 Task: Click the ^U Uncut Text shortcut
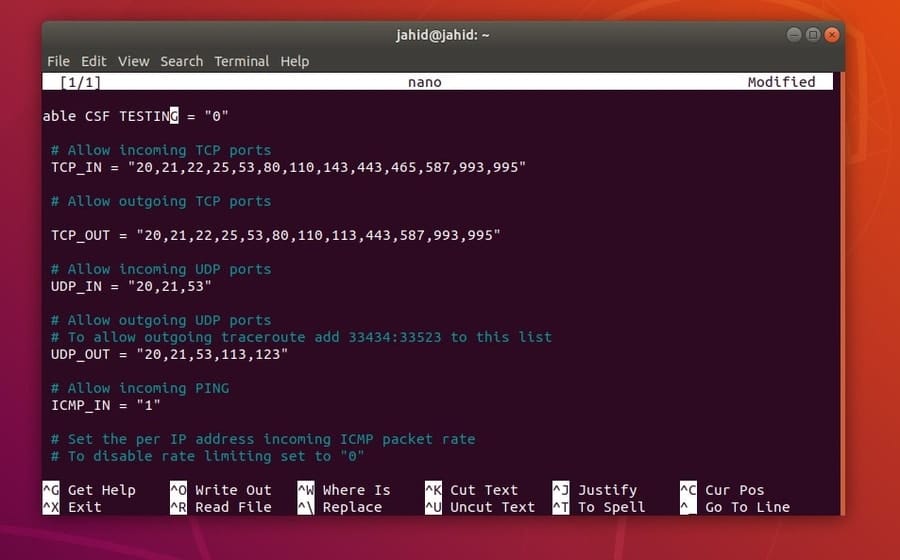click(x=480, y=507)
